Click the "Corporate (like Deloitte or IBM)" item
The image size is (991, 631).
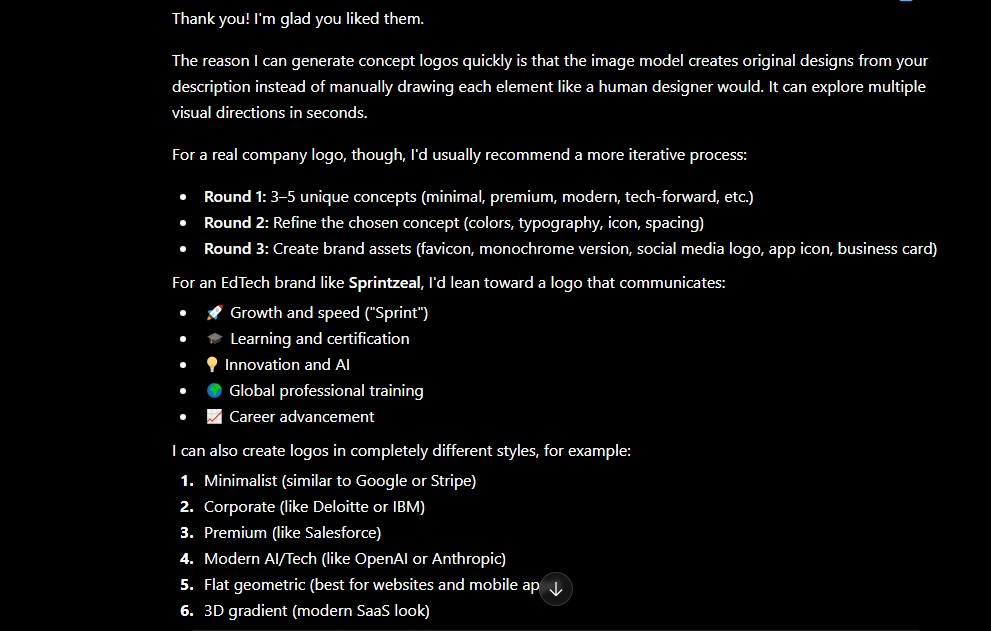click(314, 506)
